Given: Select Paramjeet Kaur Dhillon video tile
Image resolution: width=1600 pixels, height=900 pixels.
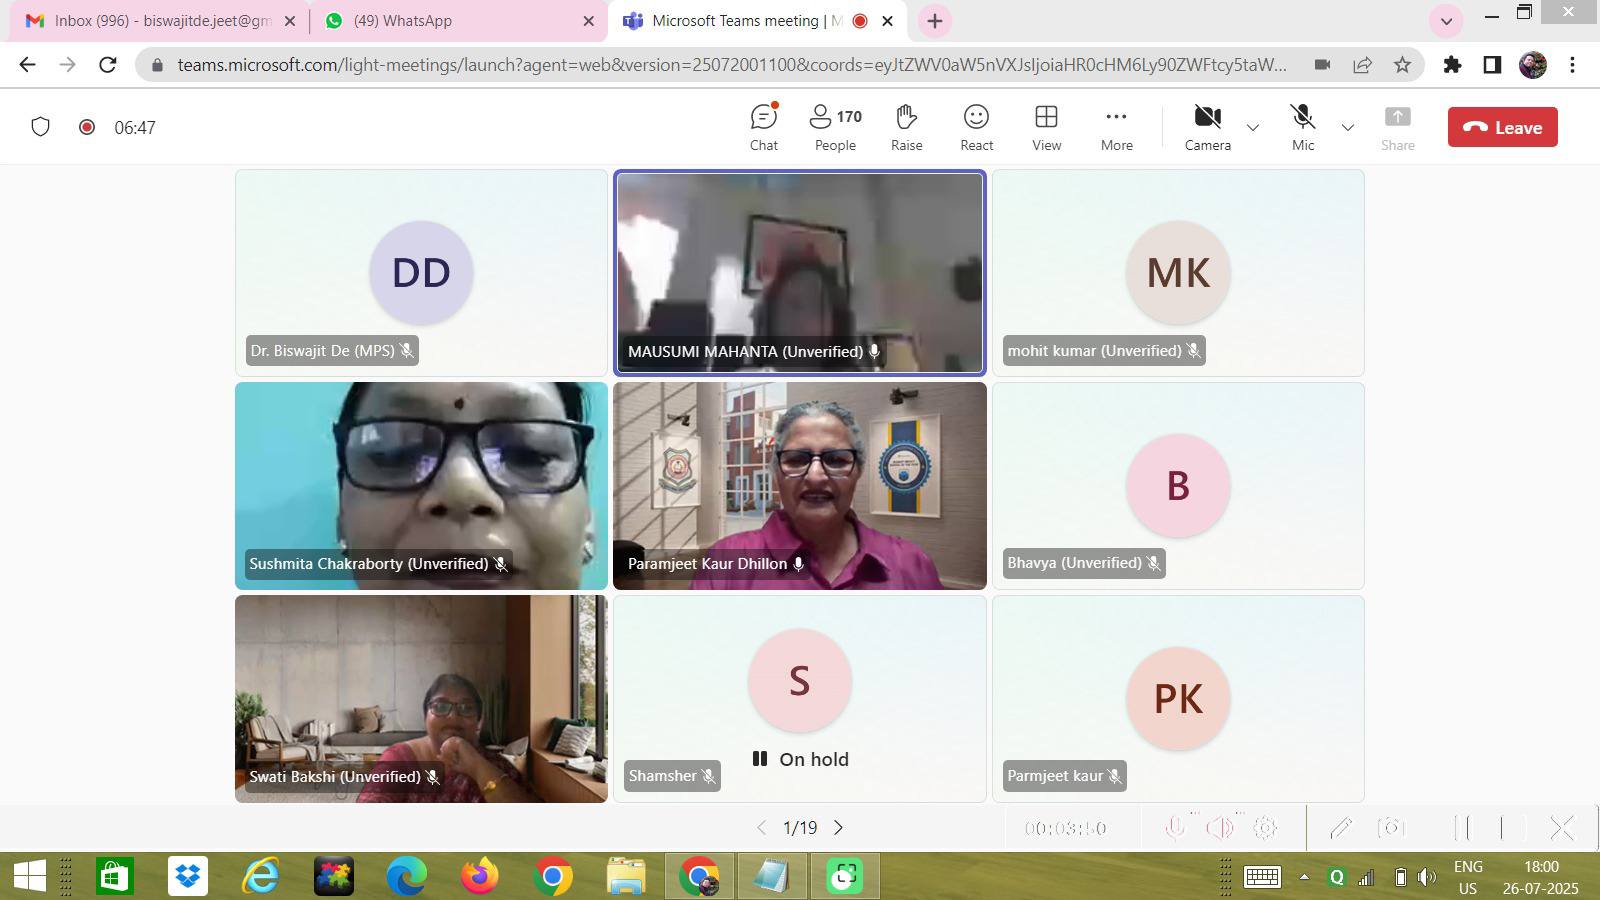Looking at the screenshot, I should (799, 486).
